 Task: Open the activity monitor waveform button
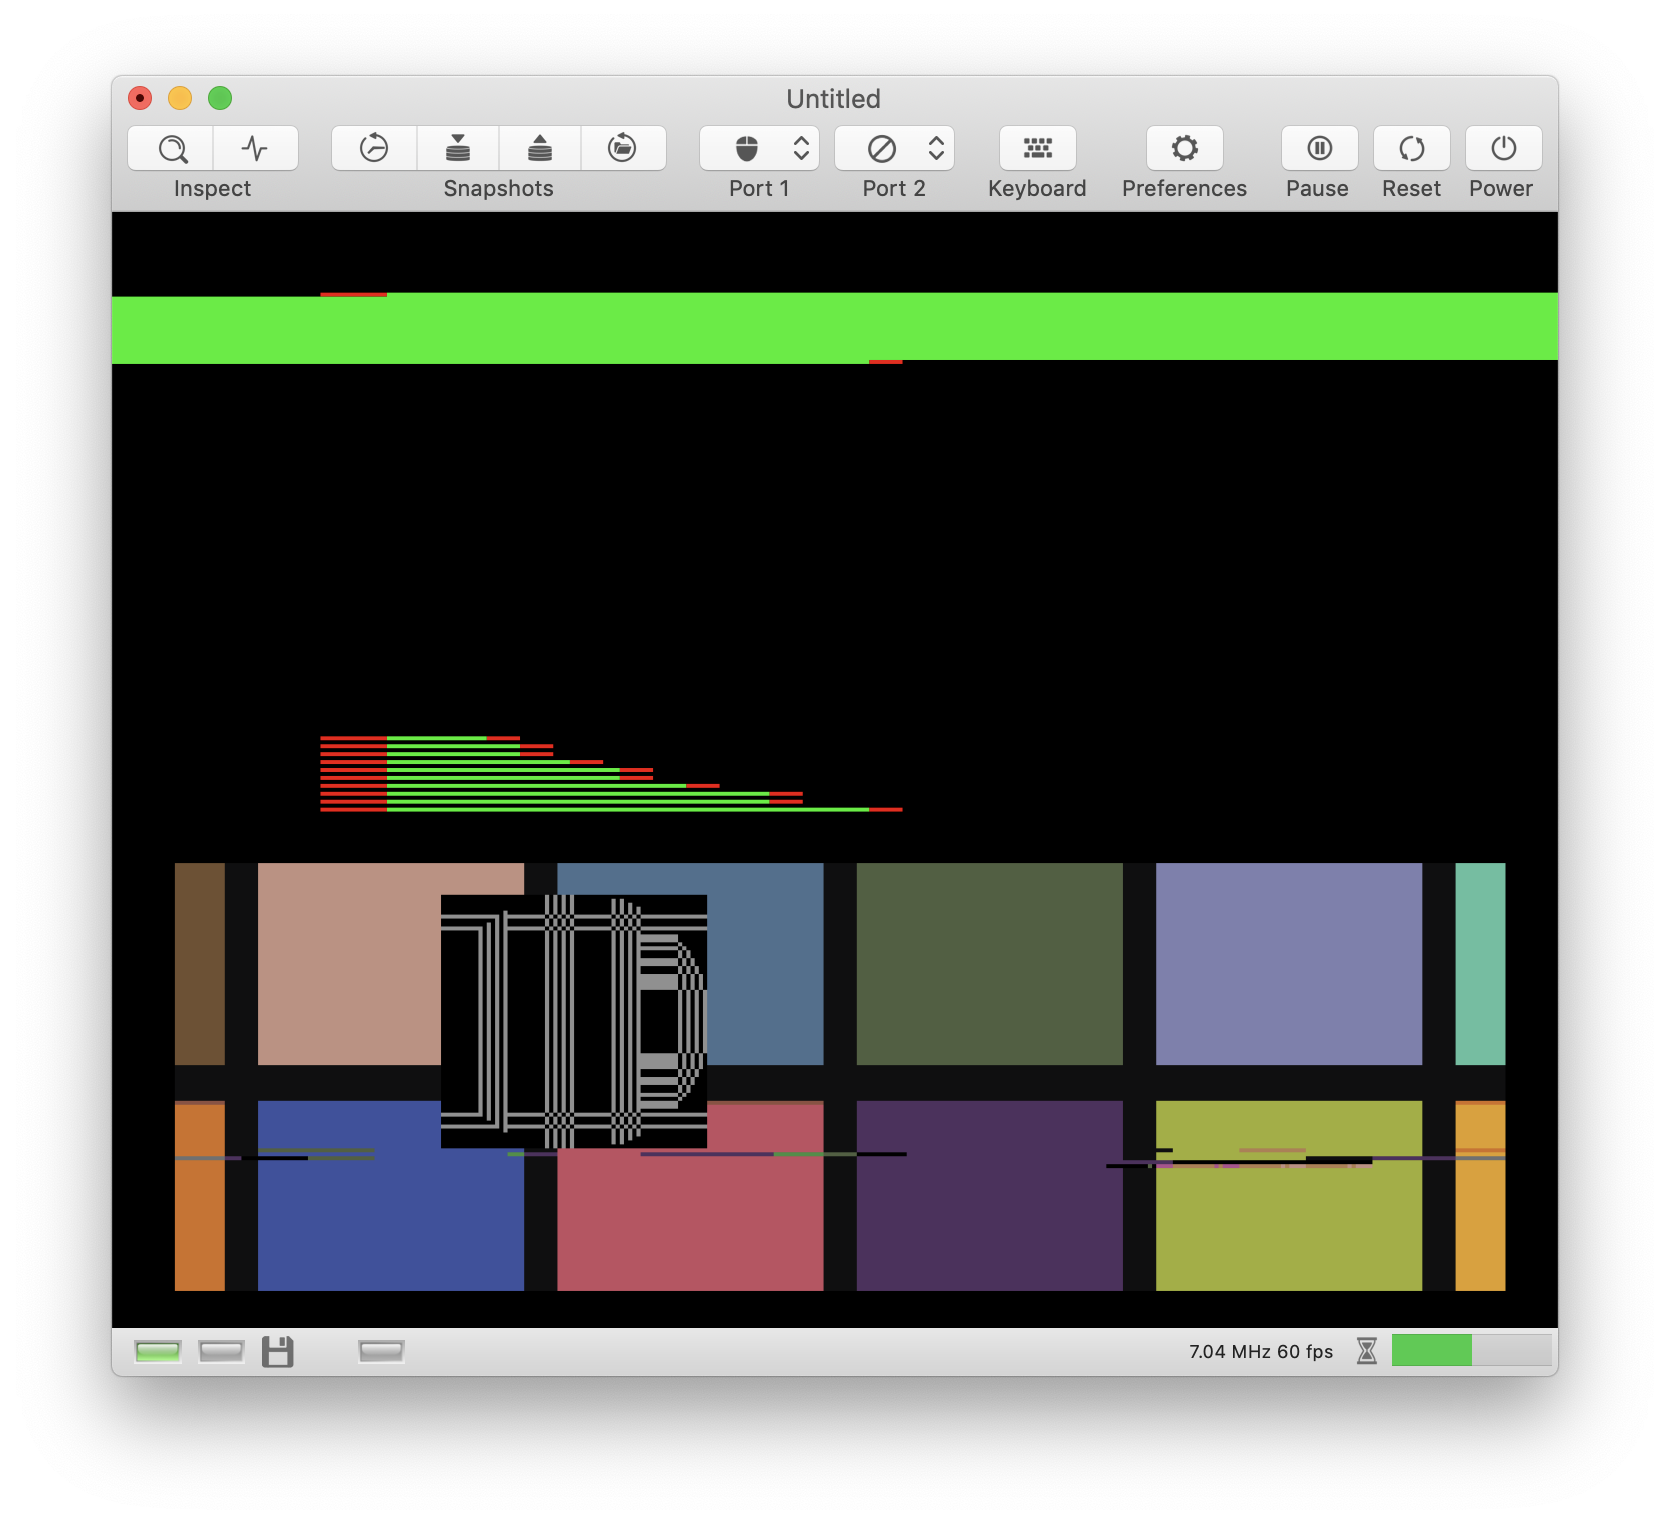coord(255,148)
